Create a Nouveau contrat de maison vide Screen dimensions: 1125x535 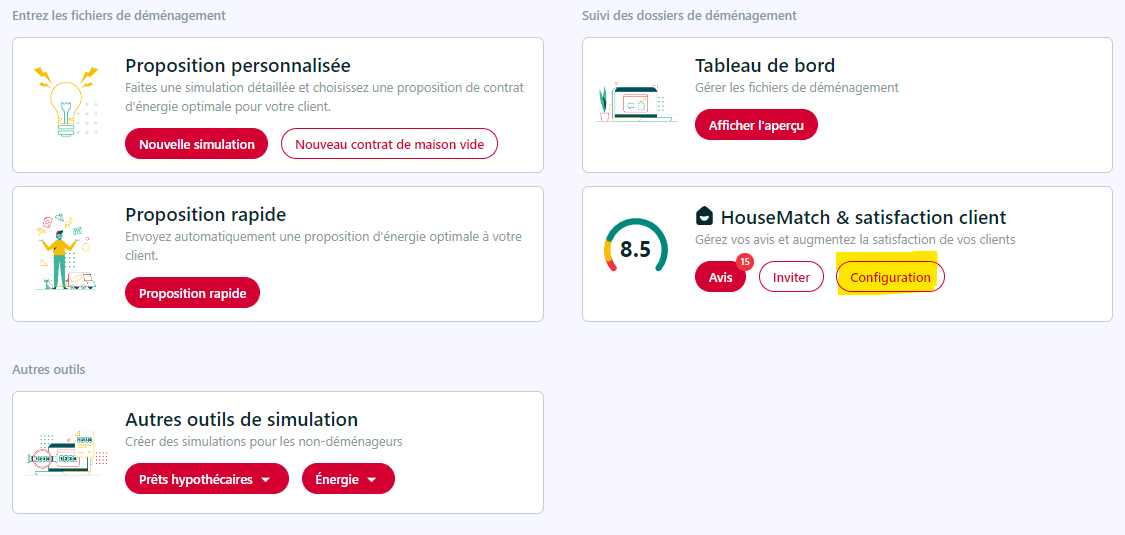(389, 144)
